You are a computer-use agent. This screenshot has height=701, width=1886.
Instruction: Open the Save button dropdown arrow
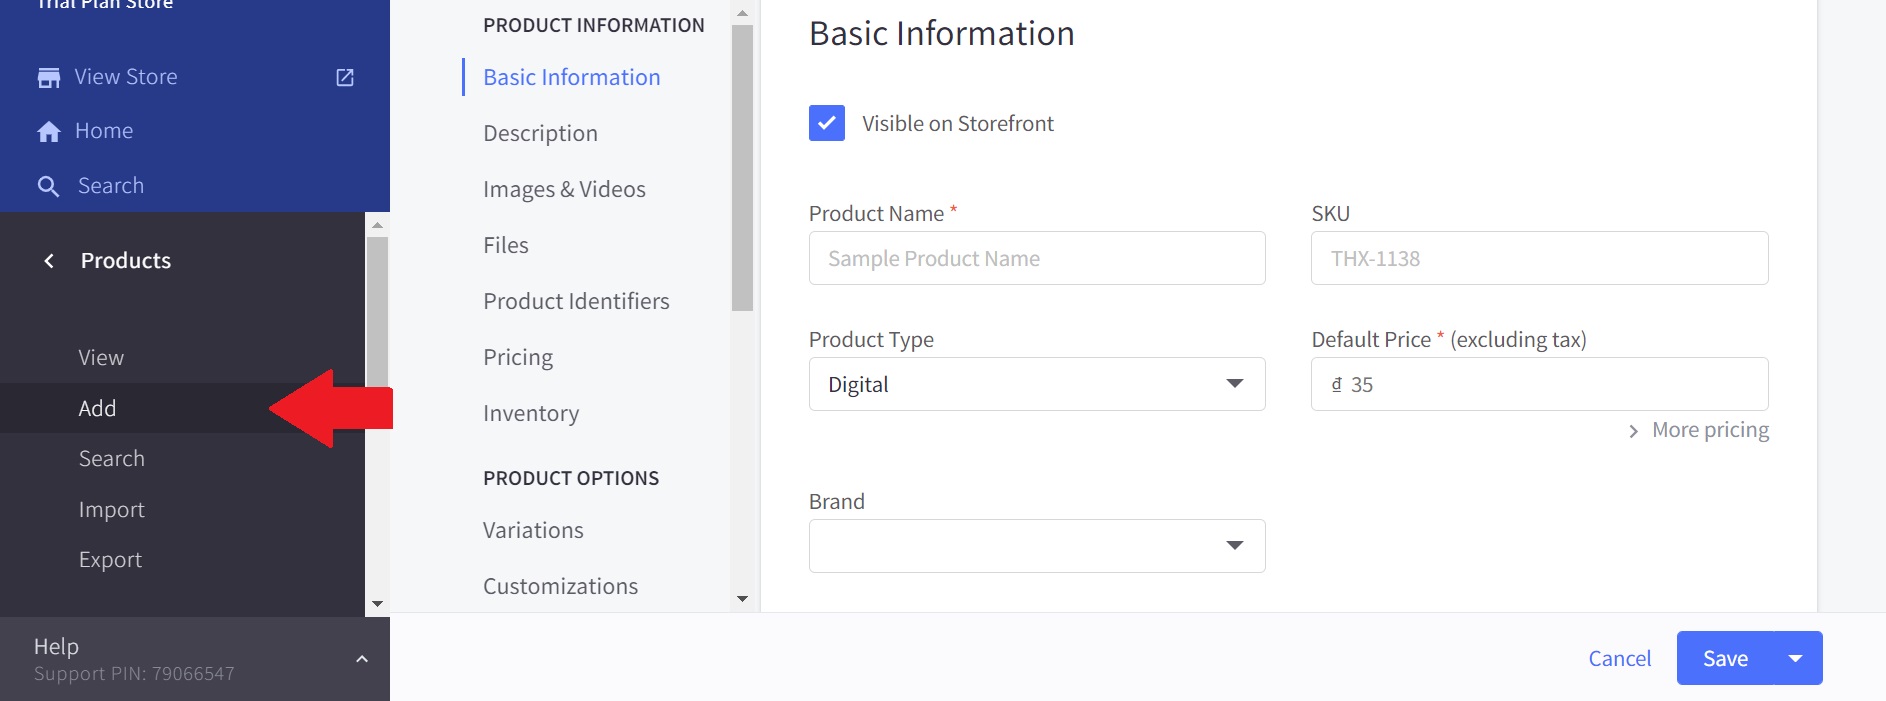point(1796,658)
